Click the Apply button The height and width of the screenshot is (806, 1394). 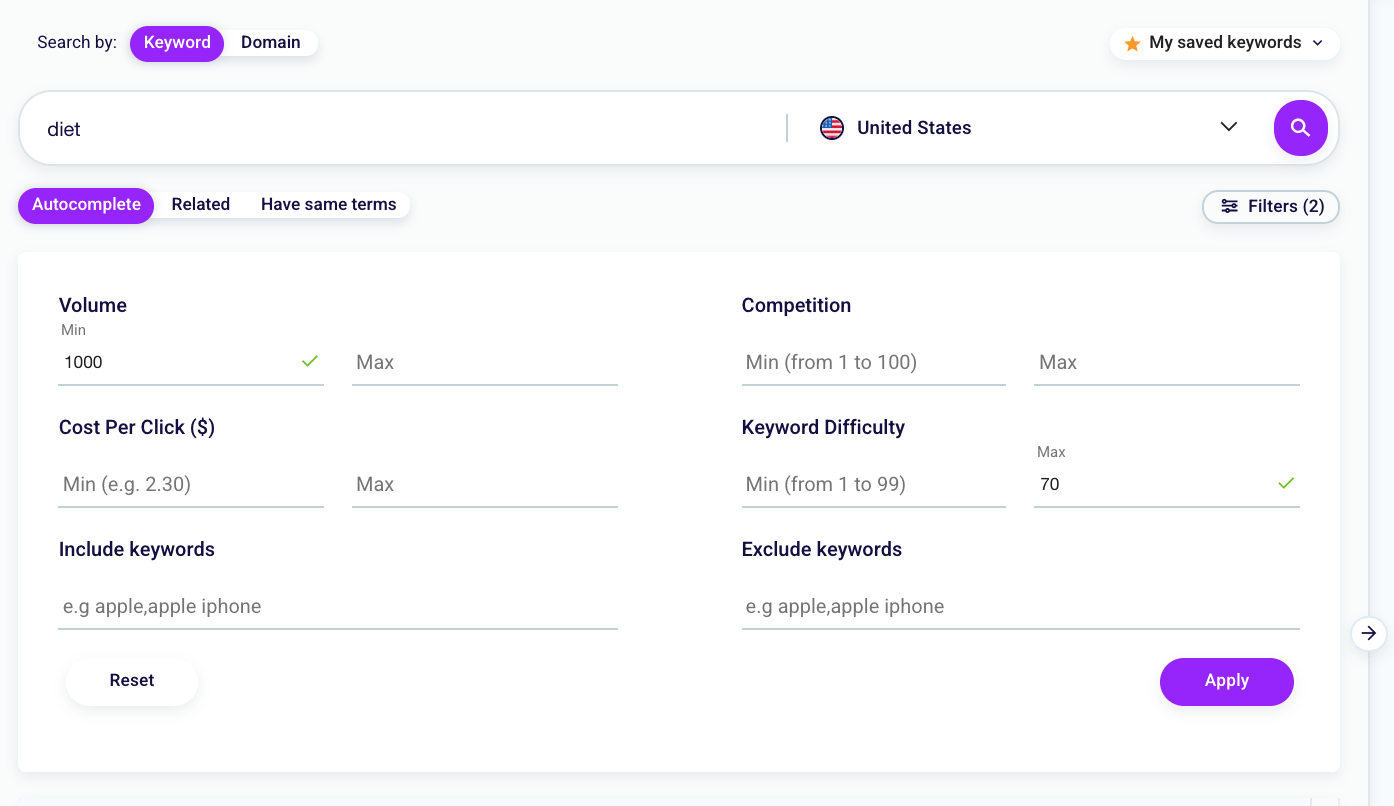[x=1227, y=681]
